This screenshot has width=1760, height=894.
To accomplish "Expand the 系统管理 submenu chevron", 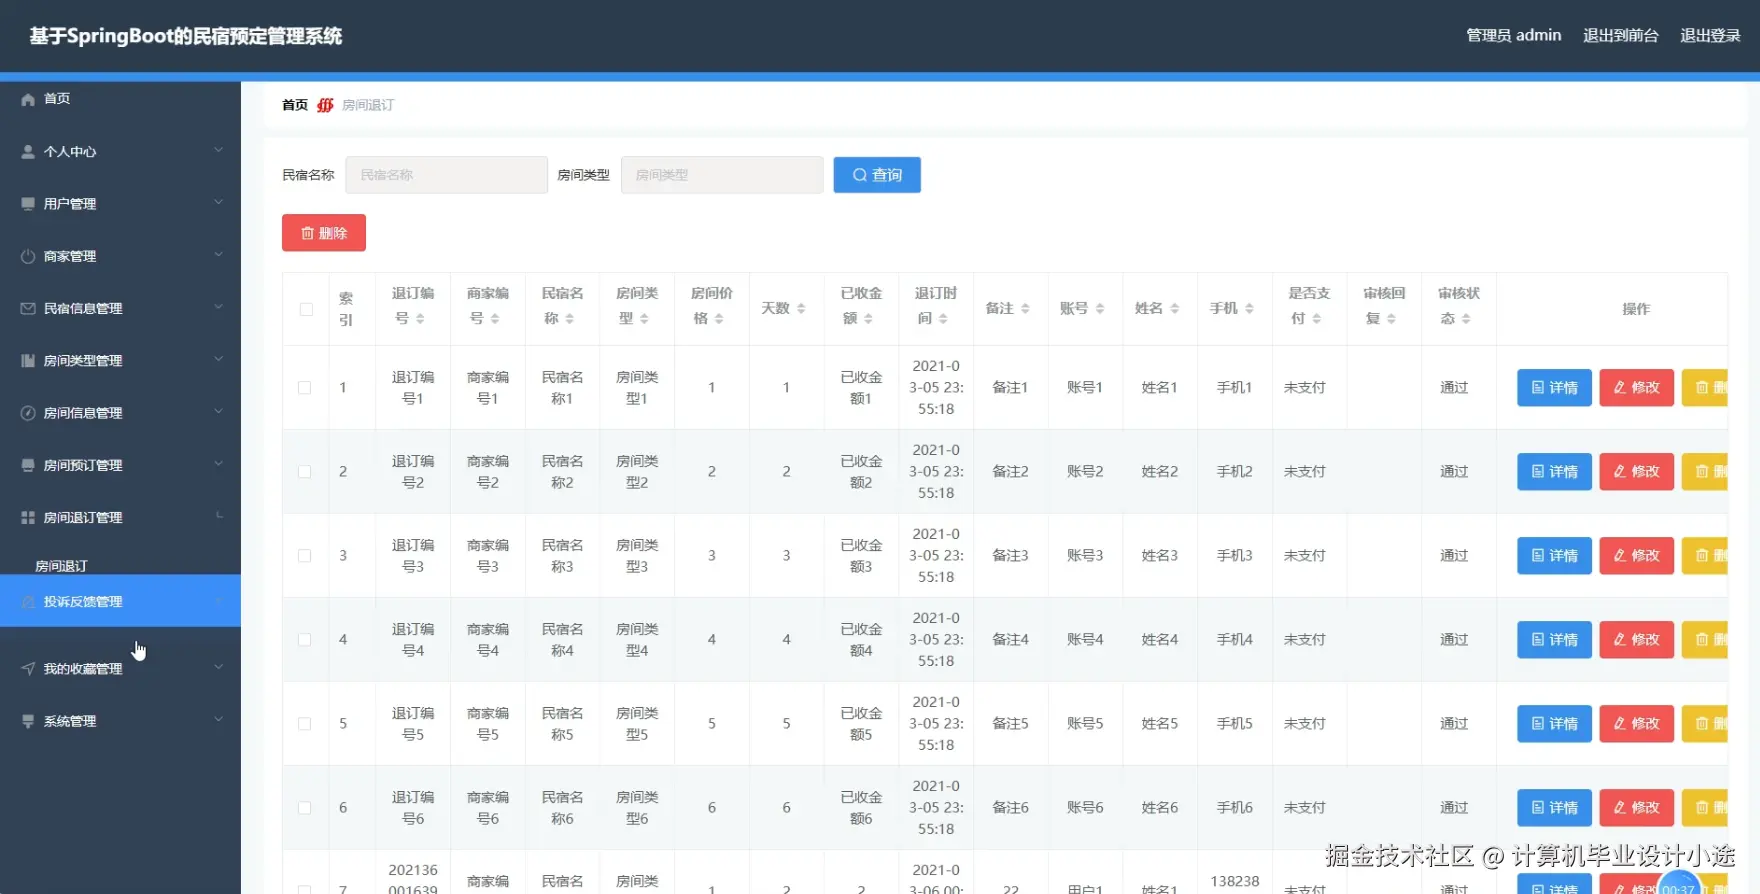I will coord(218,720).
